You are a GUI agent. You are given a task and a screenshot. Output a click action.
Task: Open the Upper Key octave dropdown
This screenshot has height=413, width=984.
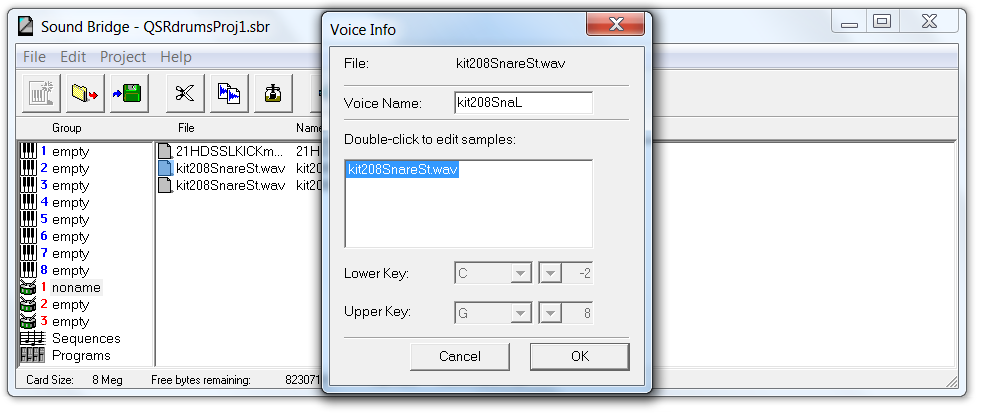551,313
